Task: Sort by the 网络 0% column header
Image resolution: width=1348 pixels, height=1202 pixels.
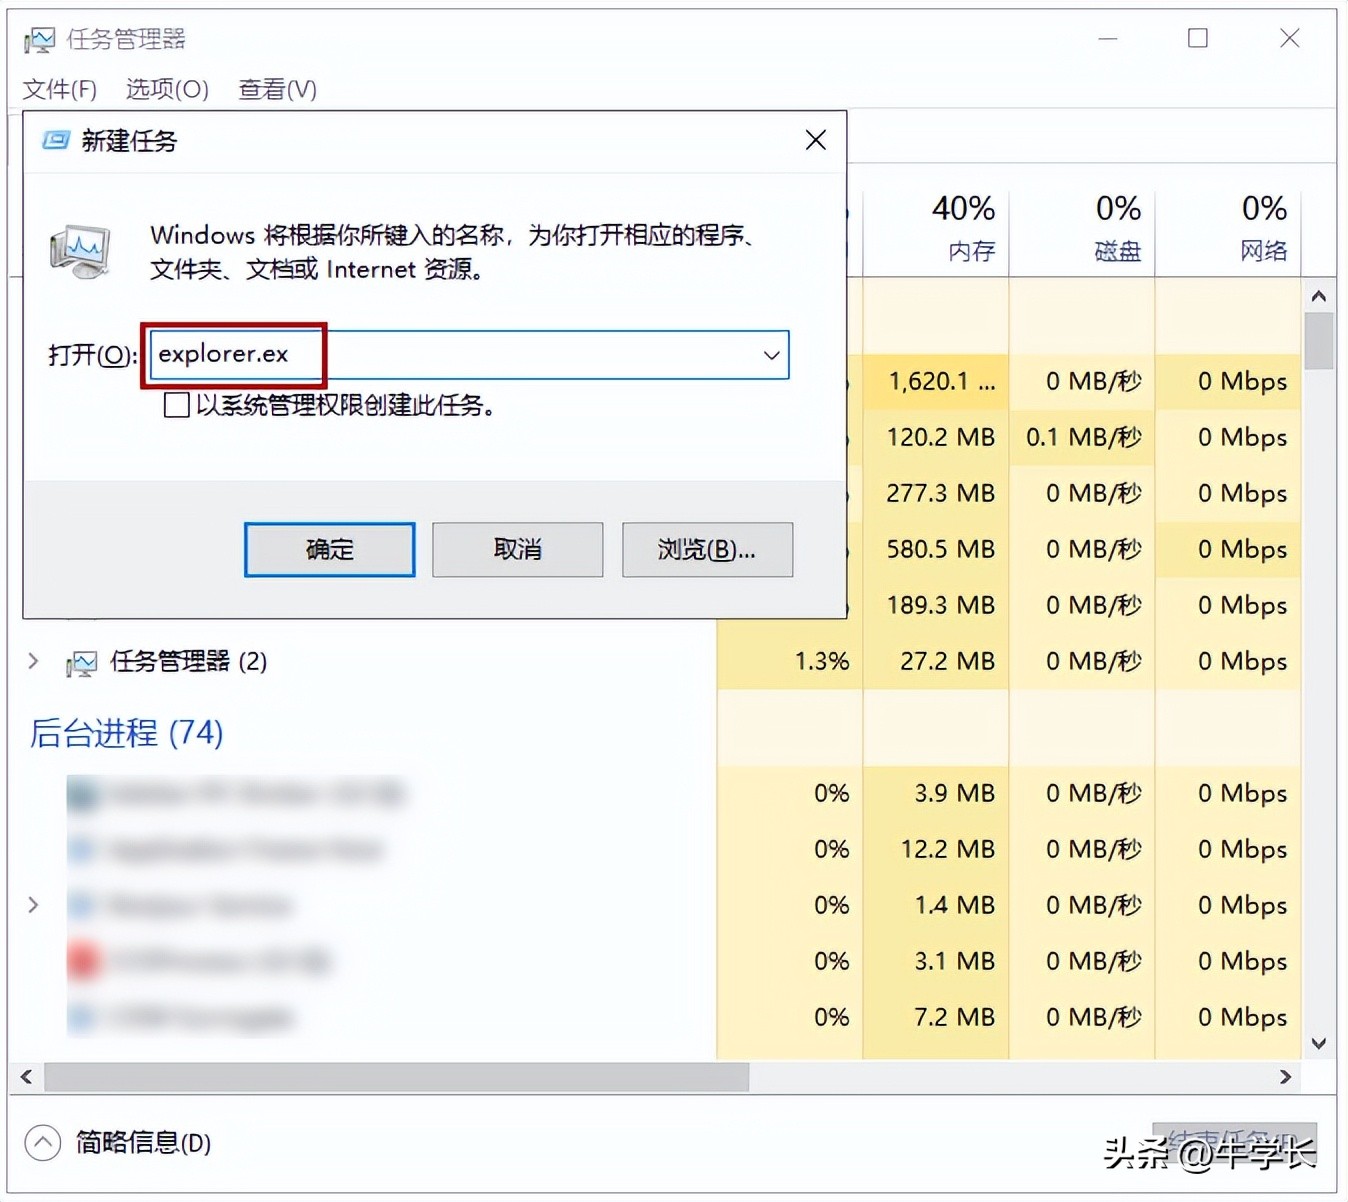Action: tap(1228, 227)
